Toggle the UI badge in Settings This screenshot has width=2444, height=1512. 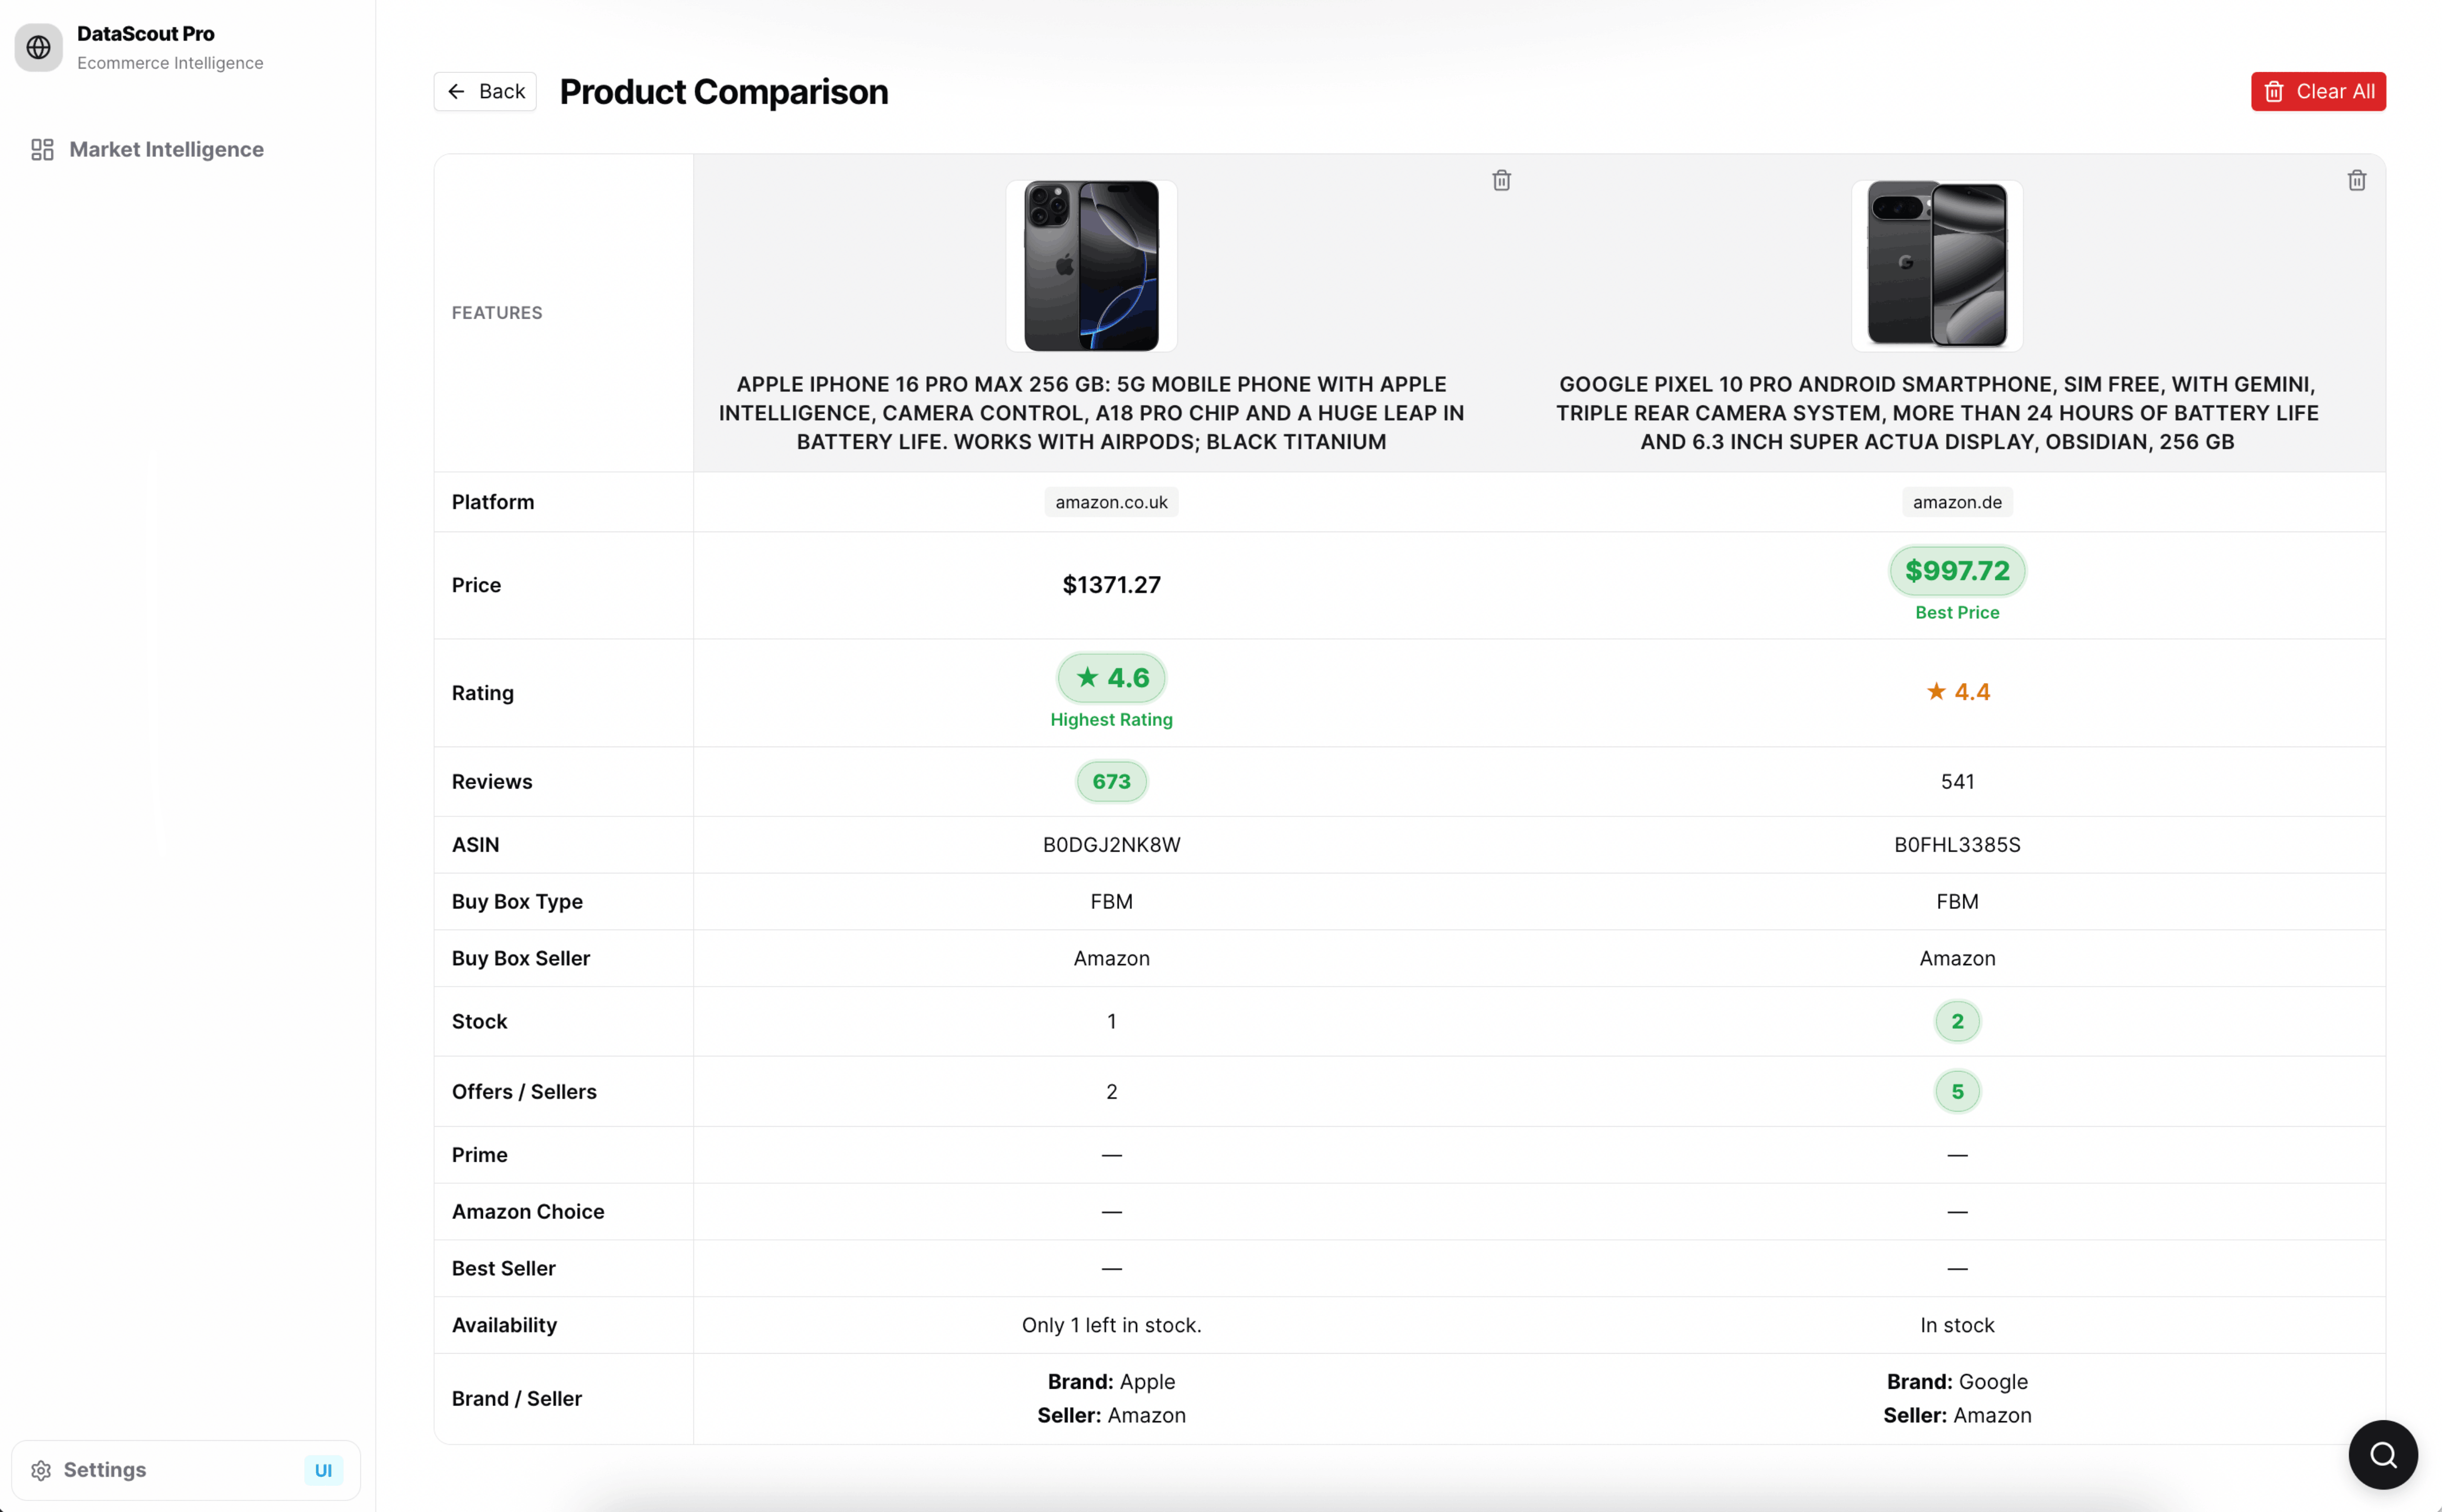323,1470
